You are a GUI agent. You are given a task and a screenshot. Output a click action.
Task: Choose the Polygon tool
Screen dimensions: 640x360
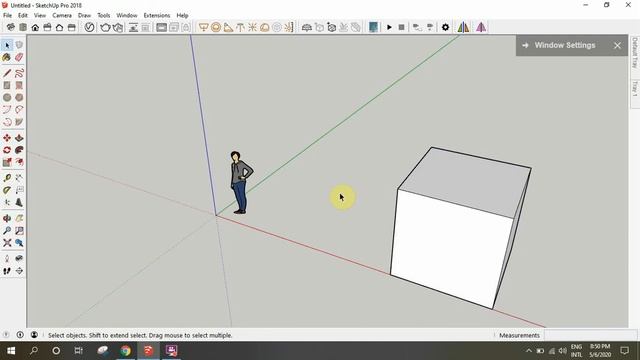click(x=19, y=98)
